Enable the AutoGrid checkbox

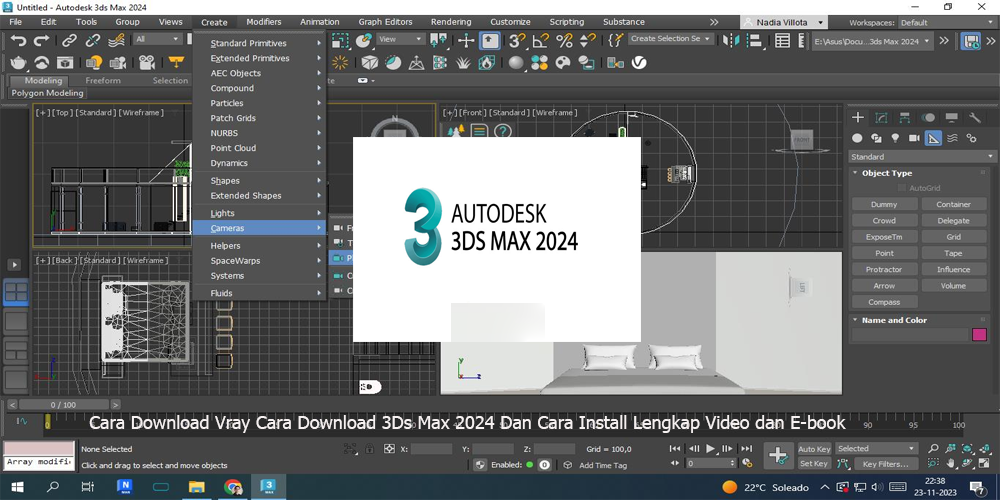pyautogui.click(x=902, y=188)
